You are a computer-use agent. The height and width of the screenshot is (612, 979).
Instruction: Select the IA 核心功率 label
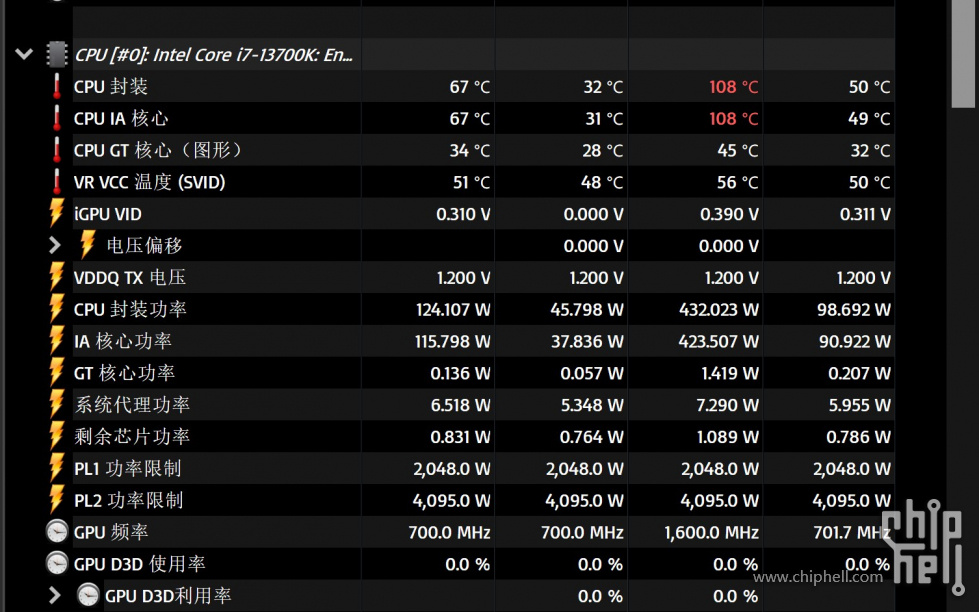(123, 341)
